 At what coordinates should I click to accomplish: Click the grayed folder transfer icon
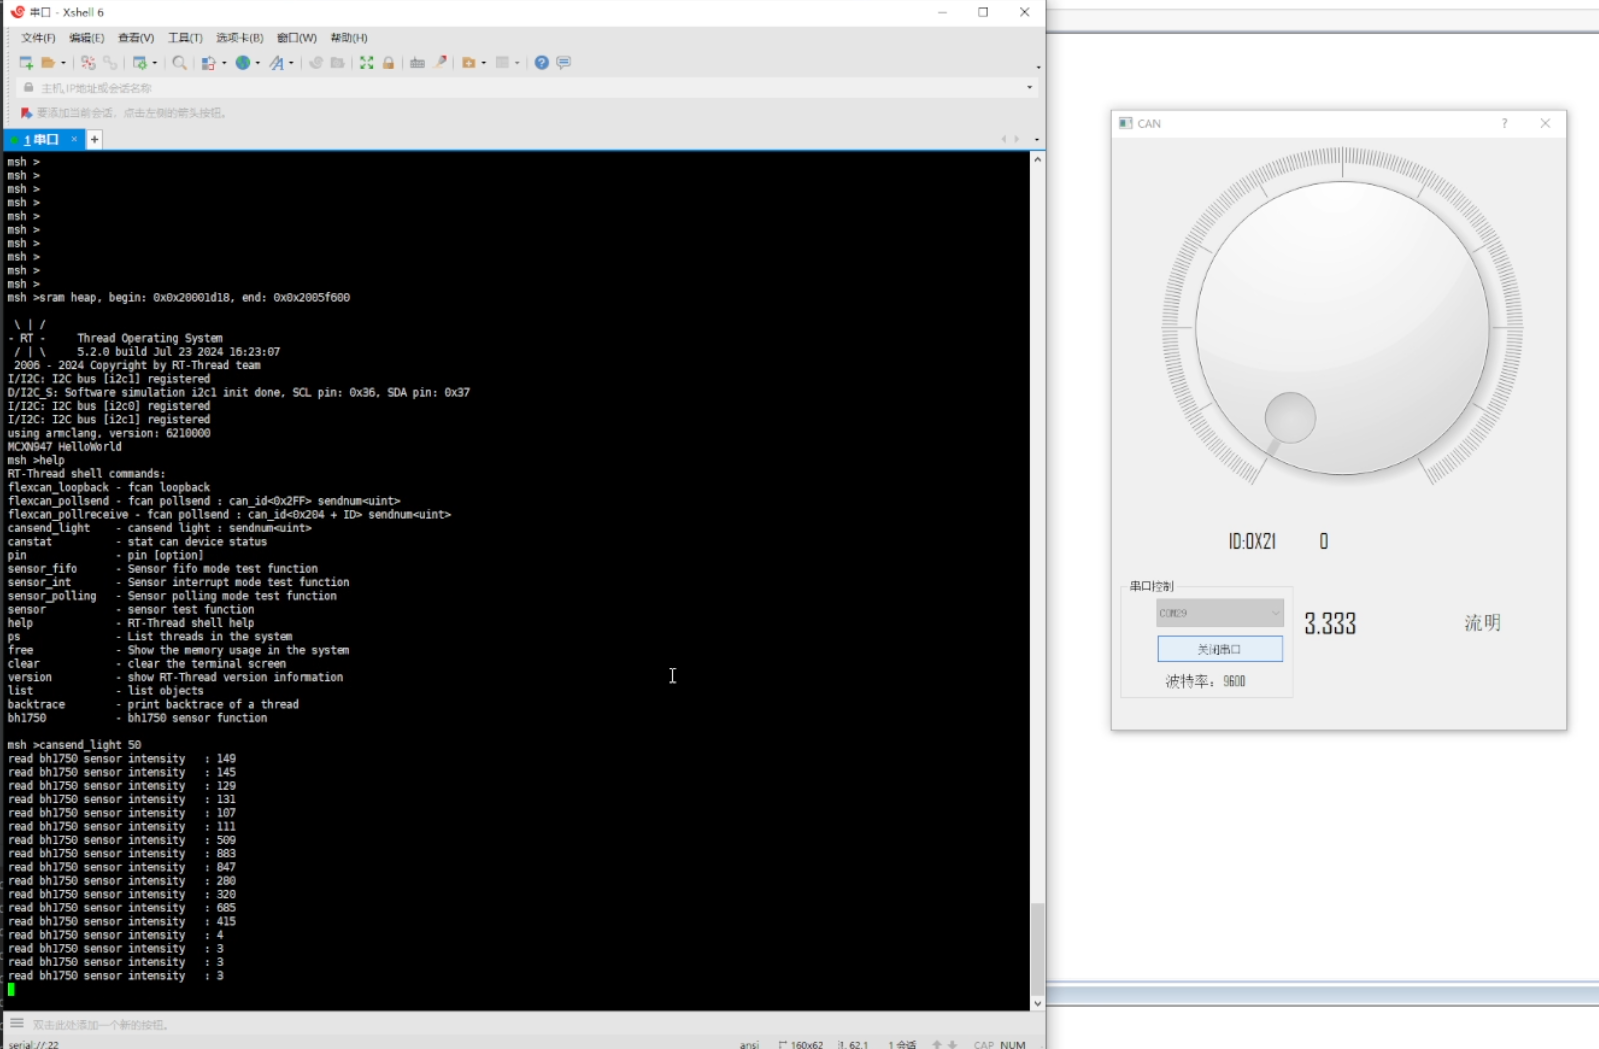coord(338,63)
